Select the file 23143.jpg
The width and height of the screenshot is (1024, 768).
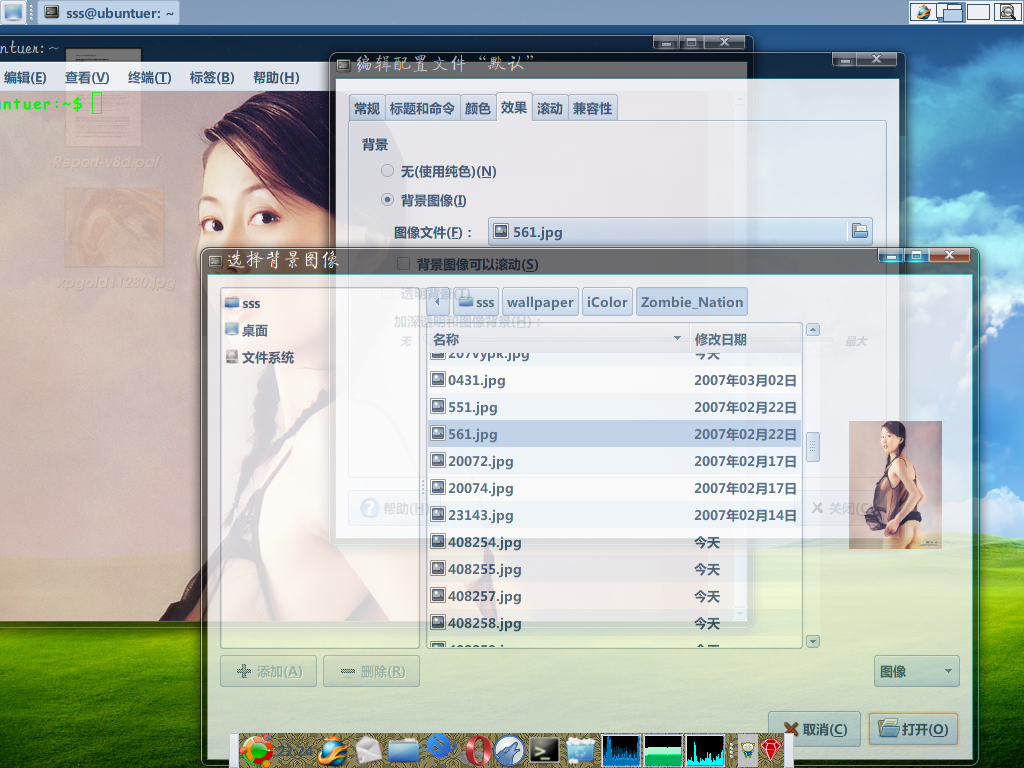pos(615,515)
